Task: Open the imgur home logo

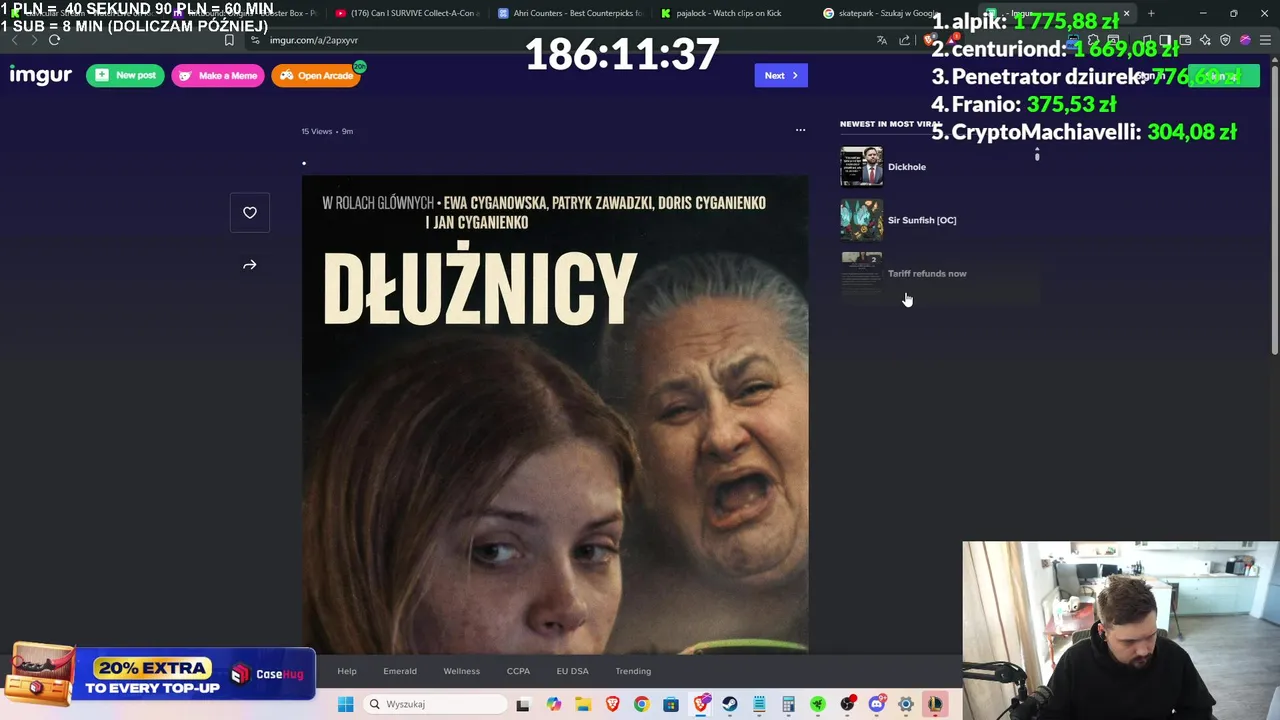Action: tap(41, 76)
